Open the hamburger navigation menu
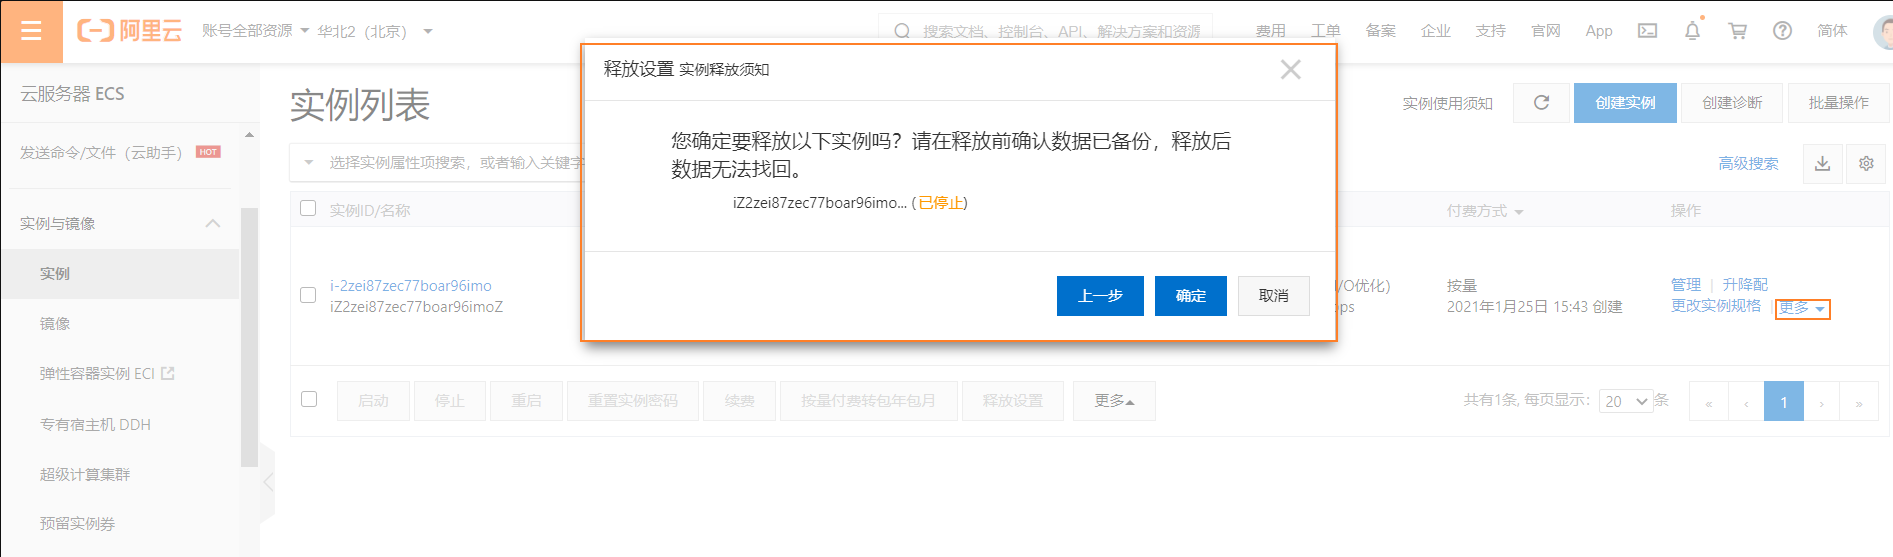The width and height of the screenshot is (1893, 557). pyautogui.click(x=31, y=31)
